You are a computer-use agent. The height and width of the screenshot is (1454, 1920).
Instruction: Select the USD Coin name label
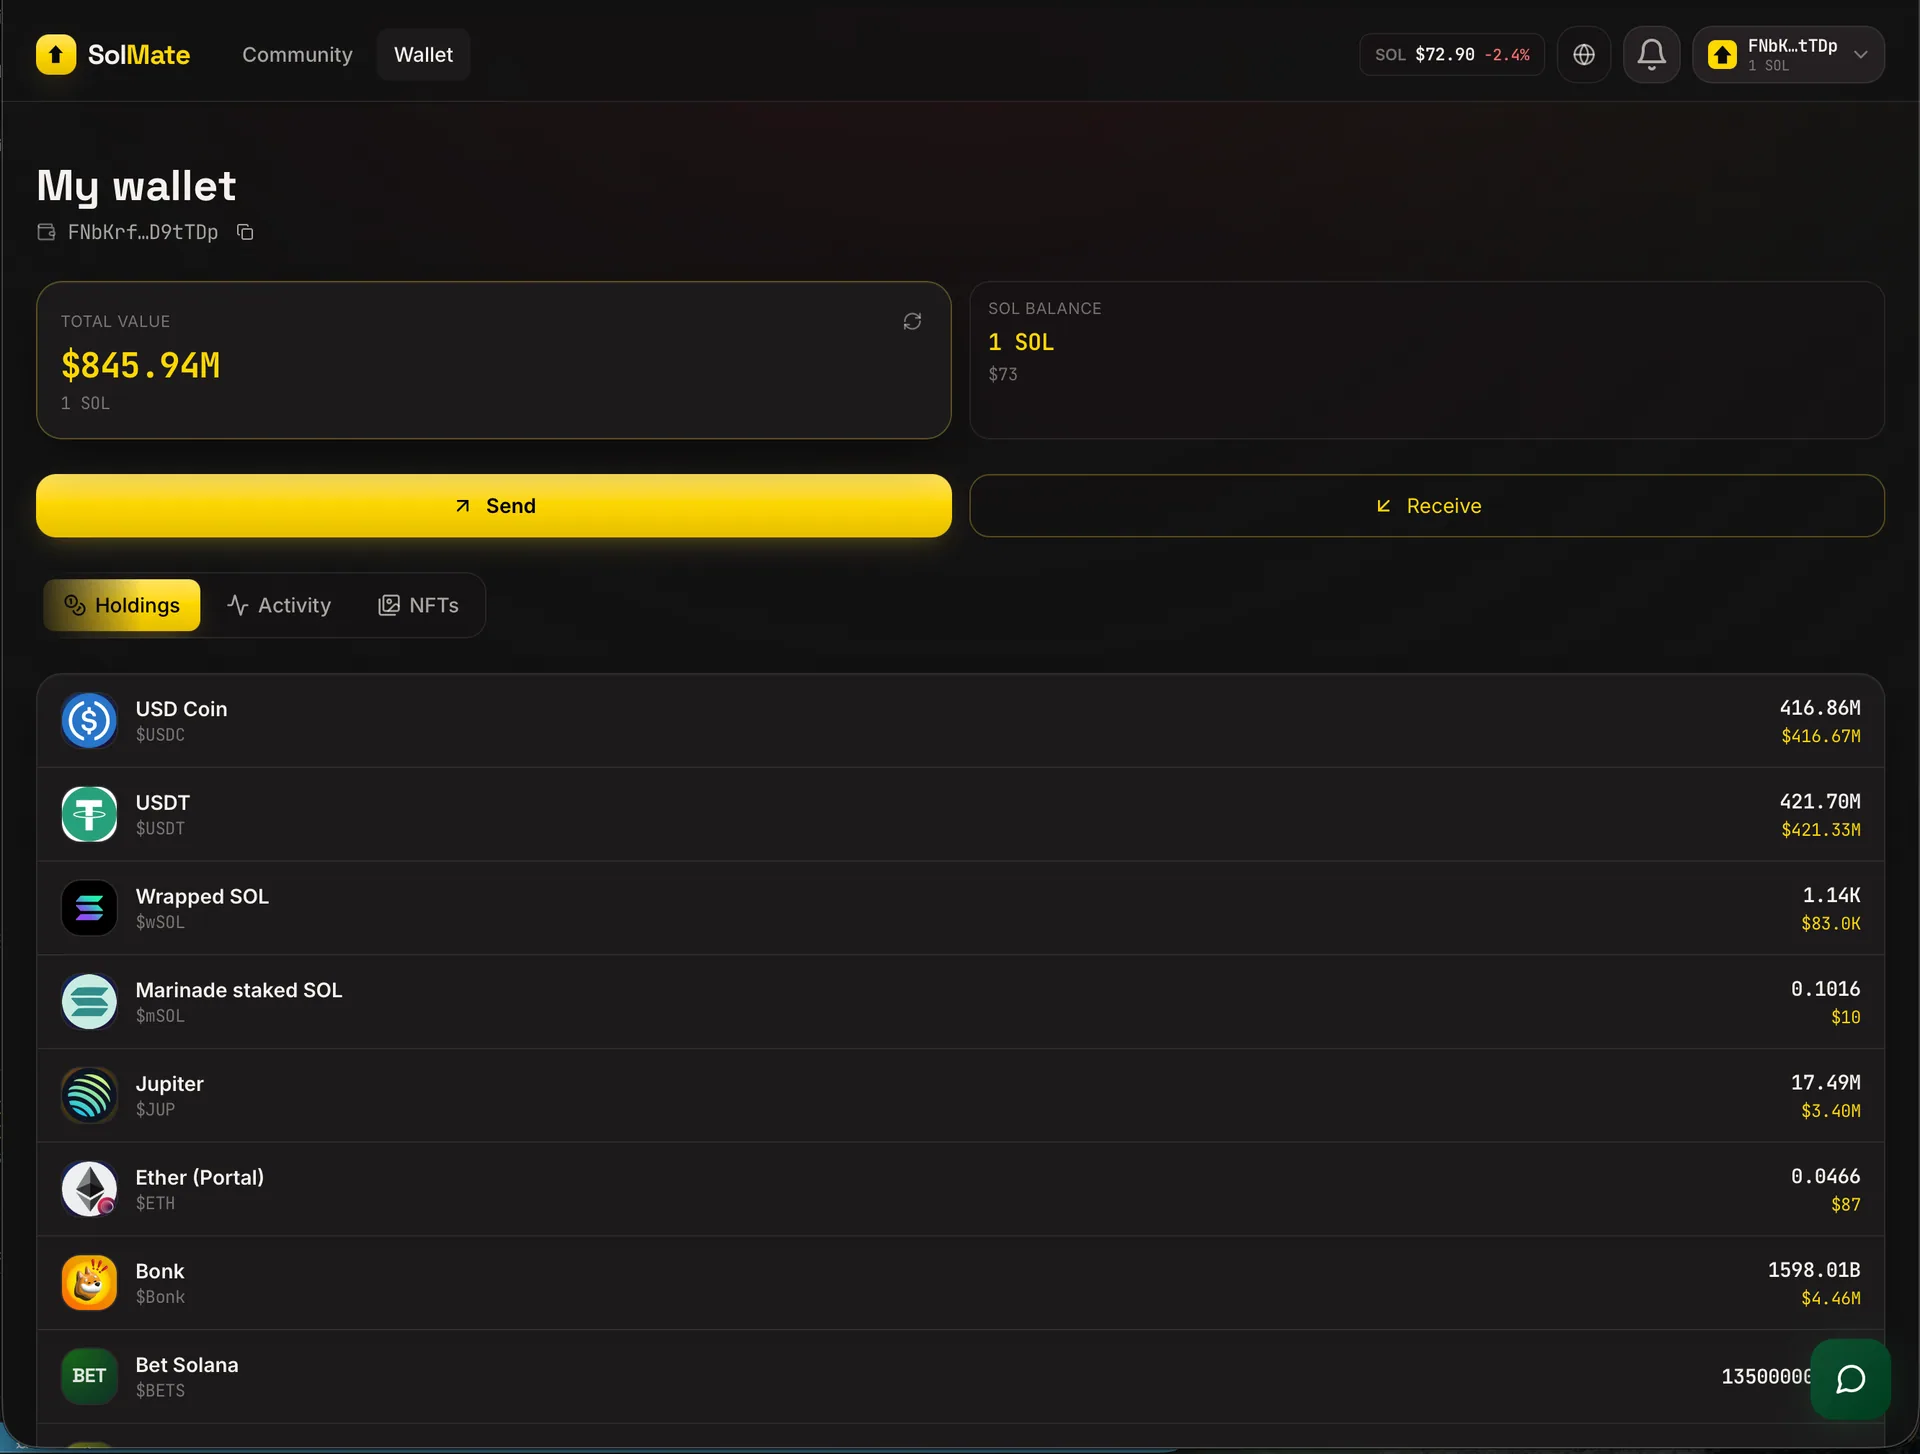point(181,709)
